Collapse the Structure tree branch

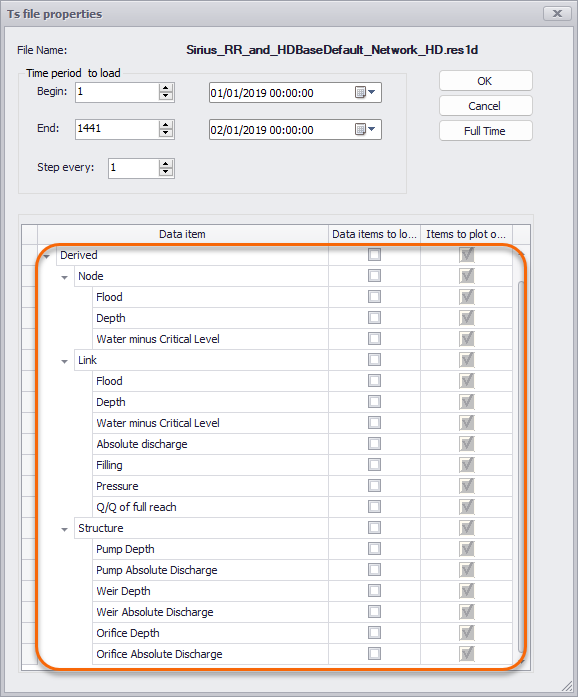coord(64,529)
